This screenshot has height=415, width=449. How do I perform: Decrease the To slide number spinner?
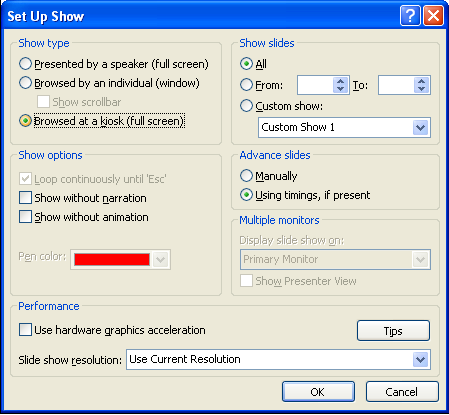[x=421, y=89]
